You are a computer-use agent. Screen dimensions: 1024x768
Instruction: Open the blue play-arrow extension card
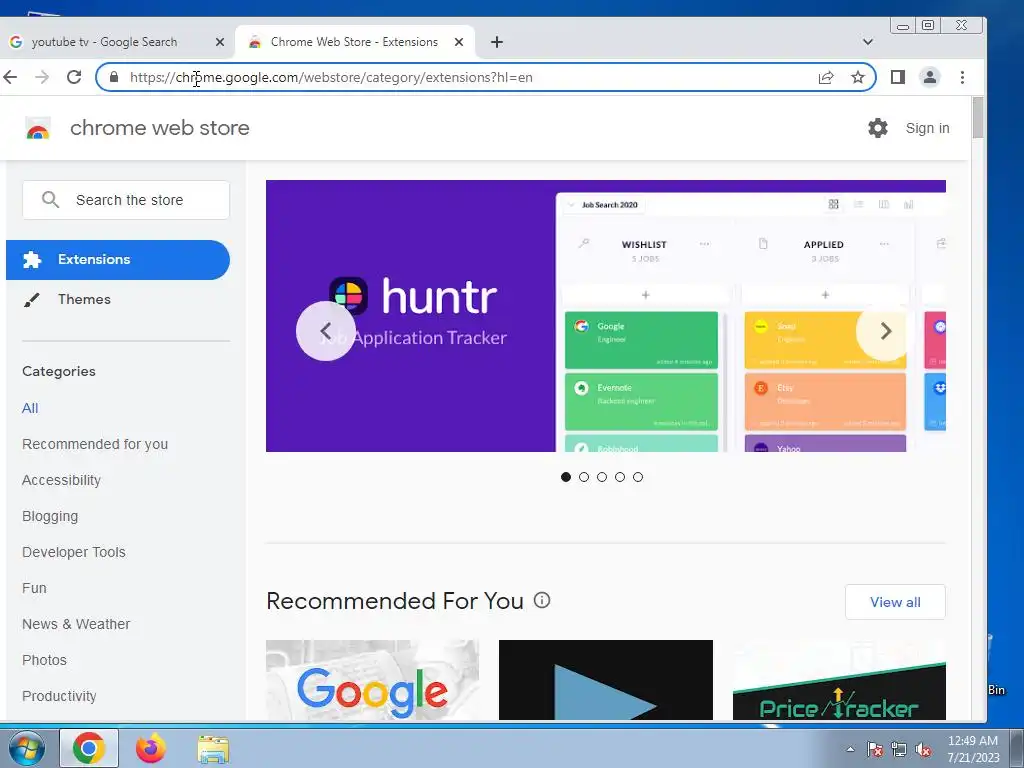click(605, 680)
